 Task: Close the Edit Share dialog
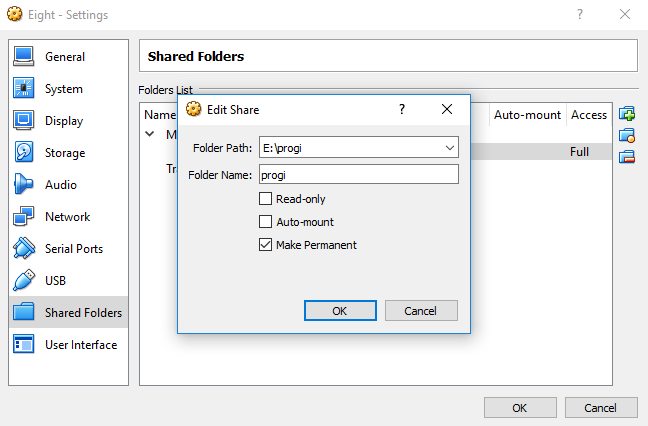(447, 109)
